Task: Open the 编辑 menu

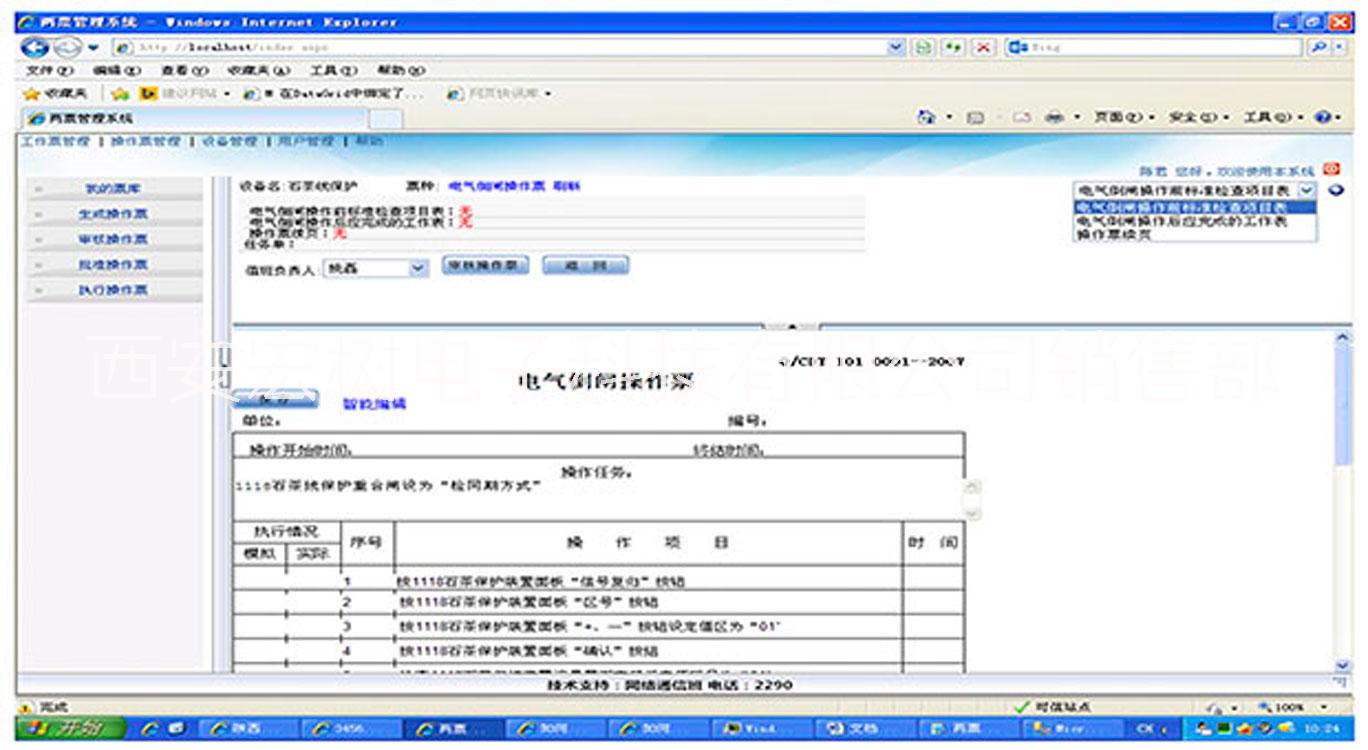Action: pos(117,71)
